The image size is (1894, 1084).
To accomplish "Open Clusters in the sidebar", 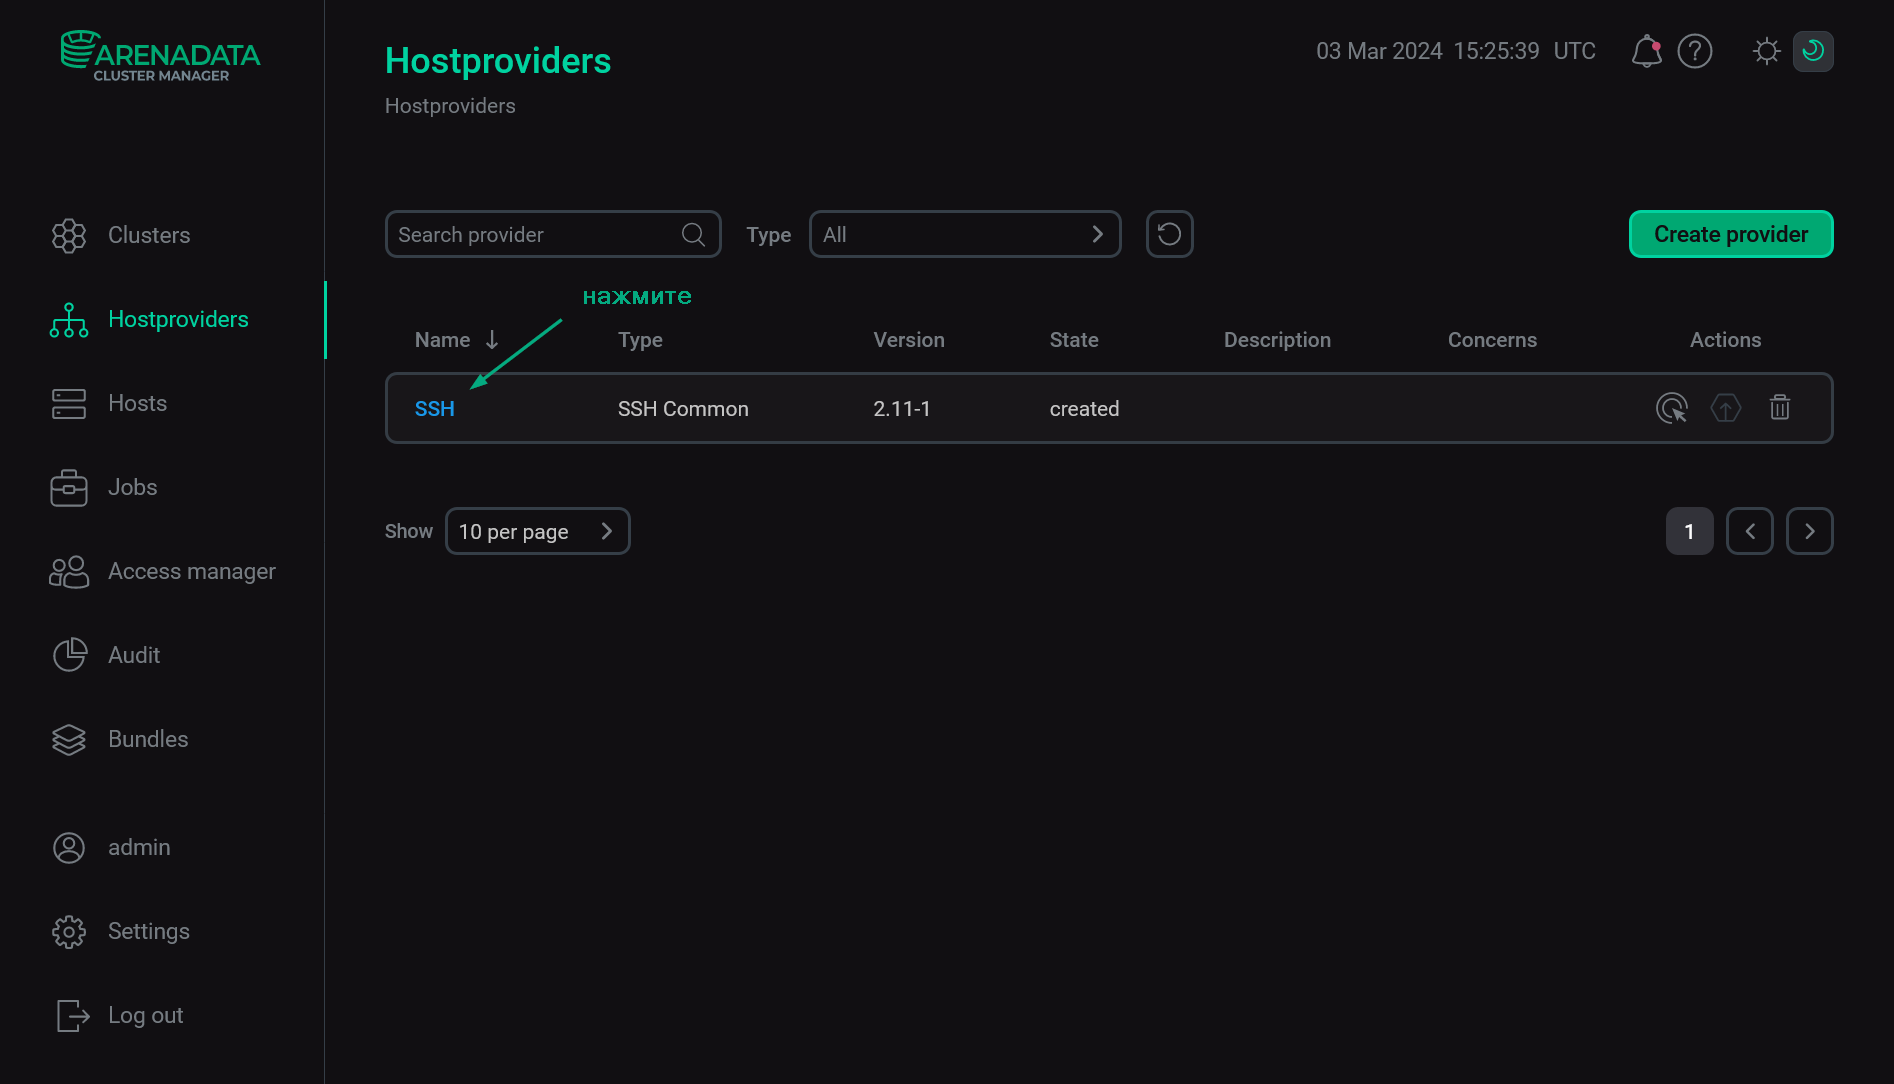I will (148, 235).
